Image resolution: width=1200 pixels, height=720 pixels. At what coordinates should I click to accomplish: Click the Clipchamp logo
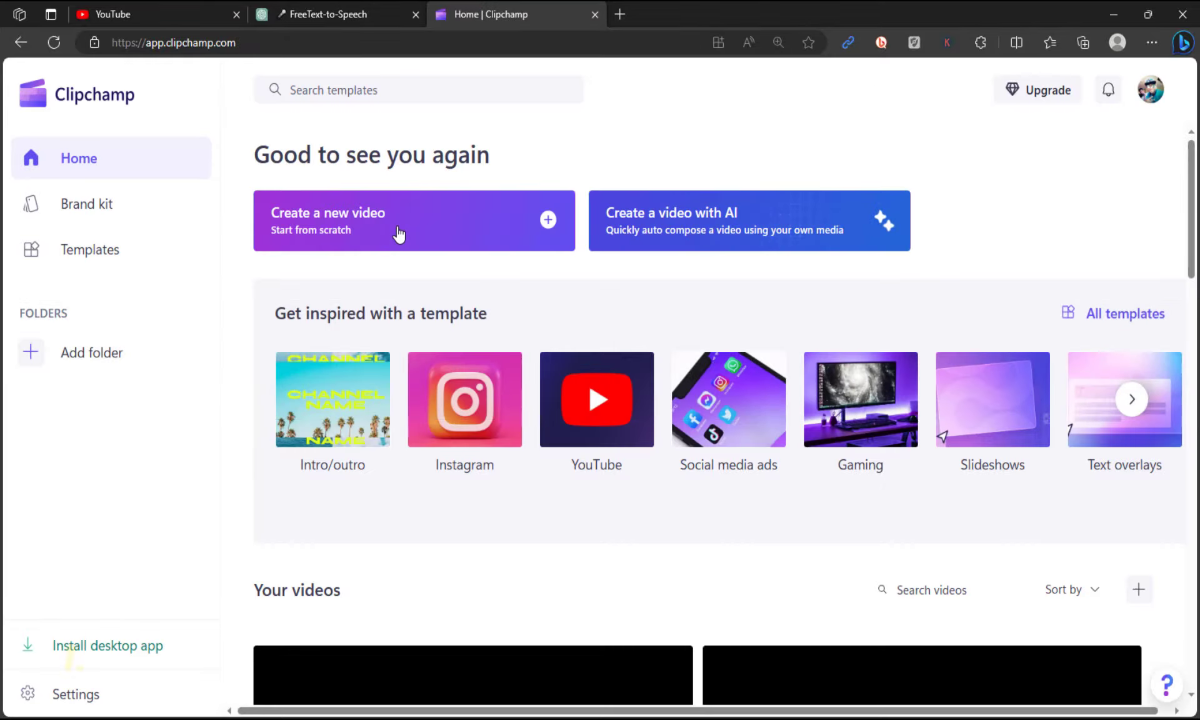point(77,94)
